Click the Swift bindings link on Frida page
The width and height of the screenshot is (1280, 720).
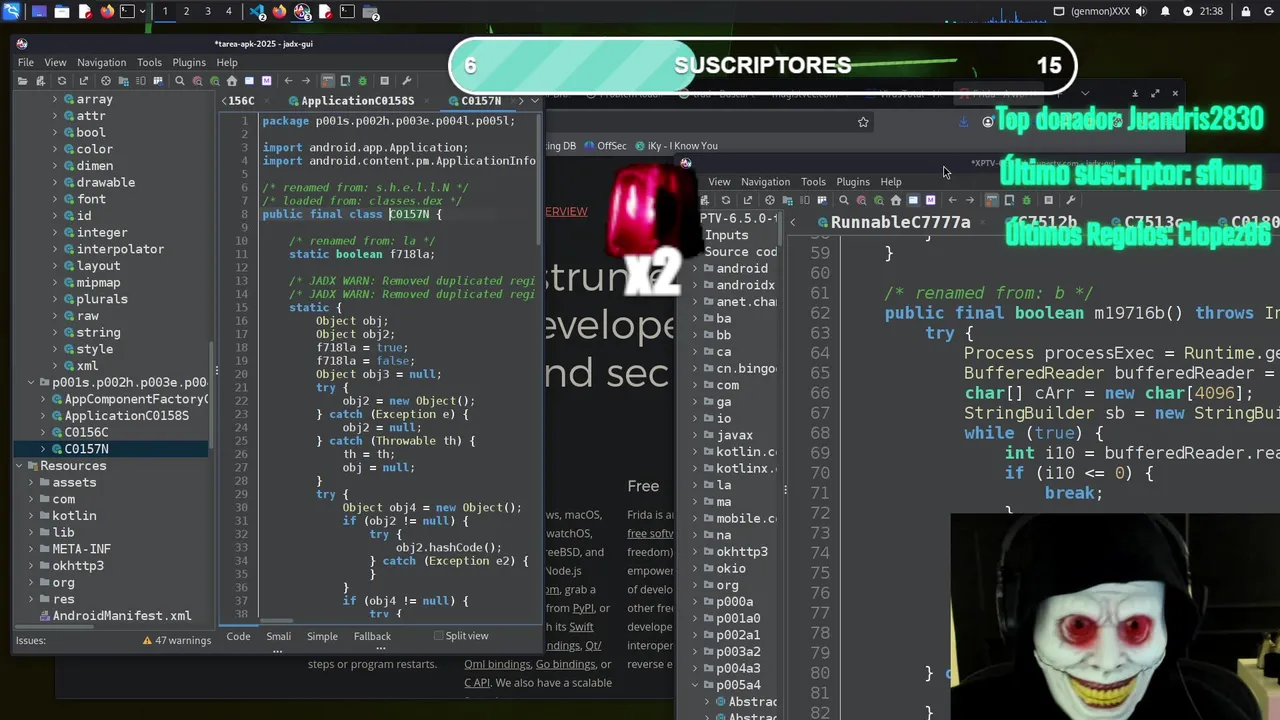click(x=581, y=627)
